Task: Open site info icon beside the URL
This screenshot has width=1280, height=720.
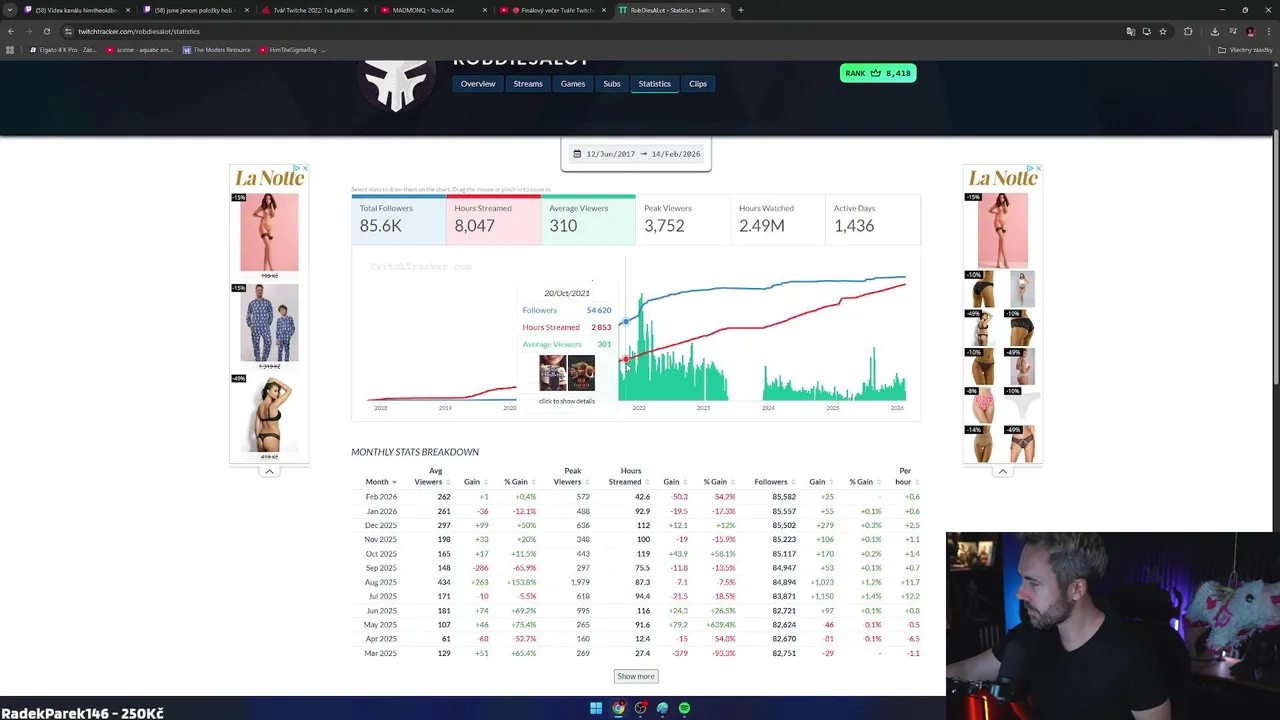Action: tap(68, 31)
